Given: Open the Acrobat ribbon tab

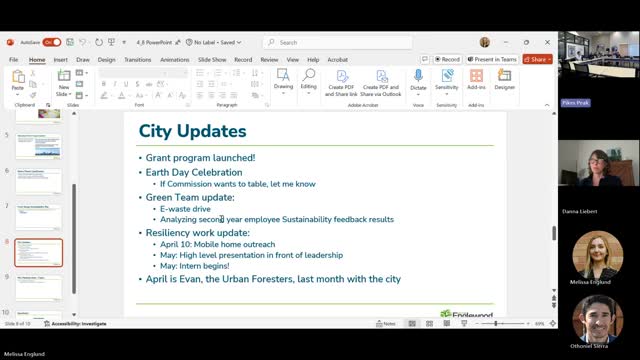Looking at the screenshot, I should coord(338,60).
